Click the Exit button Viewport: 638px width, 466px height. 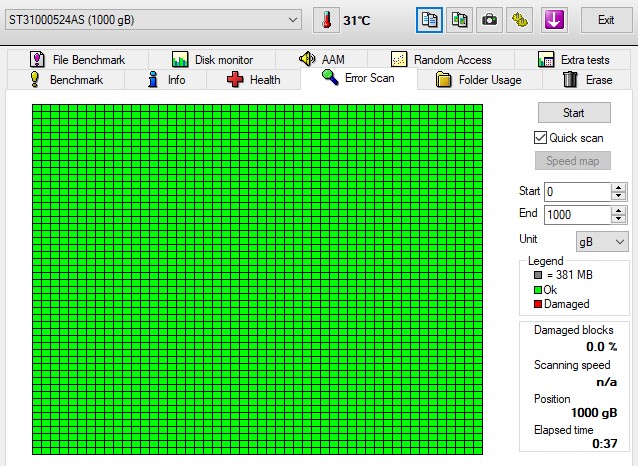[x=605, y=20]
